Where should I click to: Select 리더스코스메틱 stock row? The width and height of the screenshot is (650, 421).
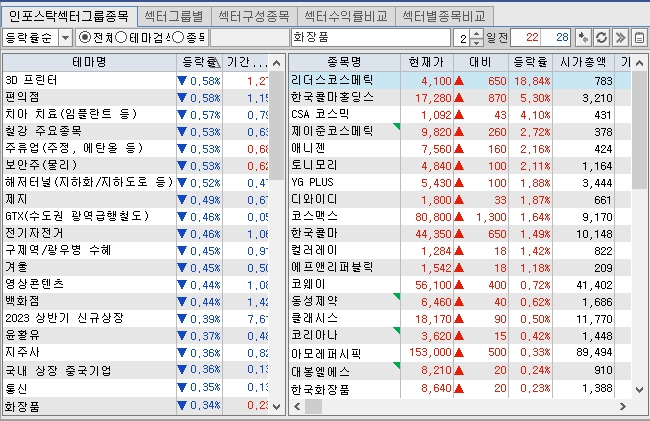click(x=460, y=80)
